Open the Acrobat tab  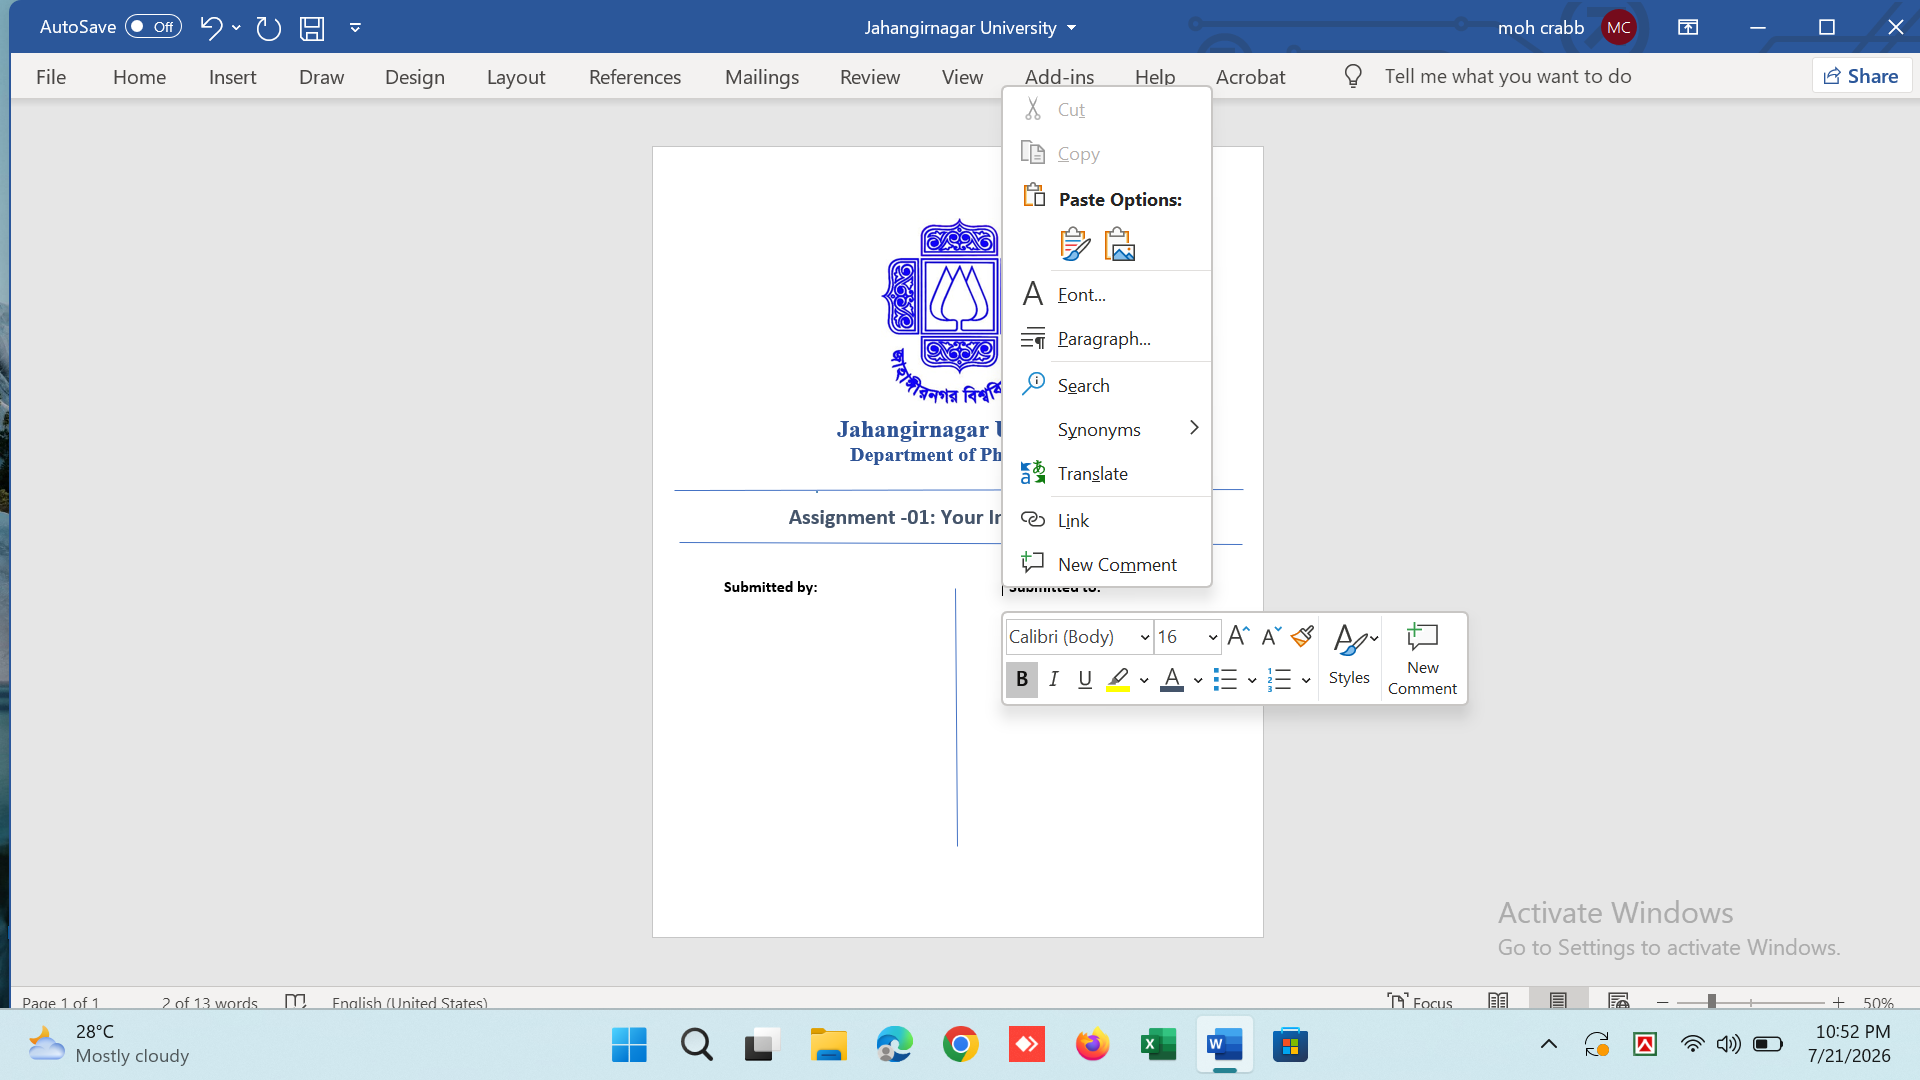[x=1250, y=77]
